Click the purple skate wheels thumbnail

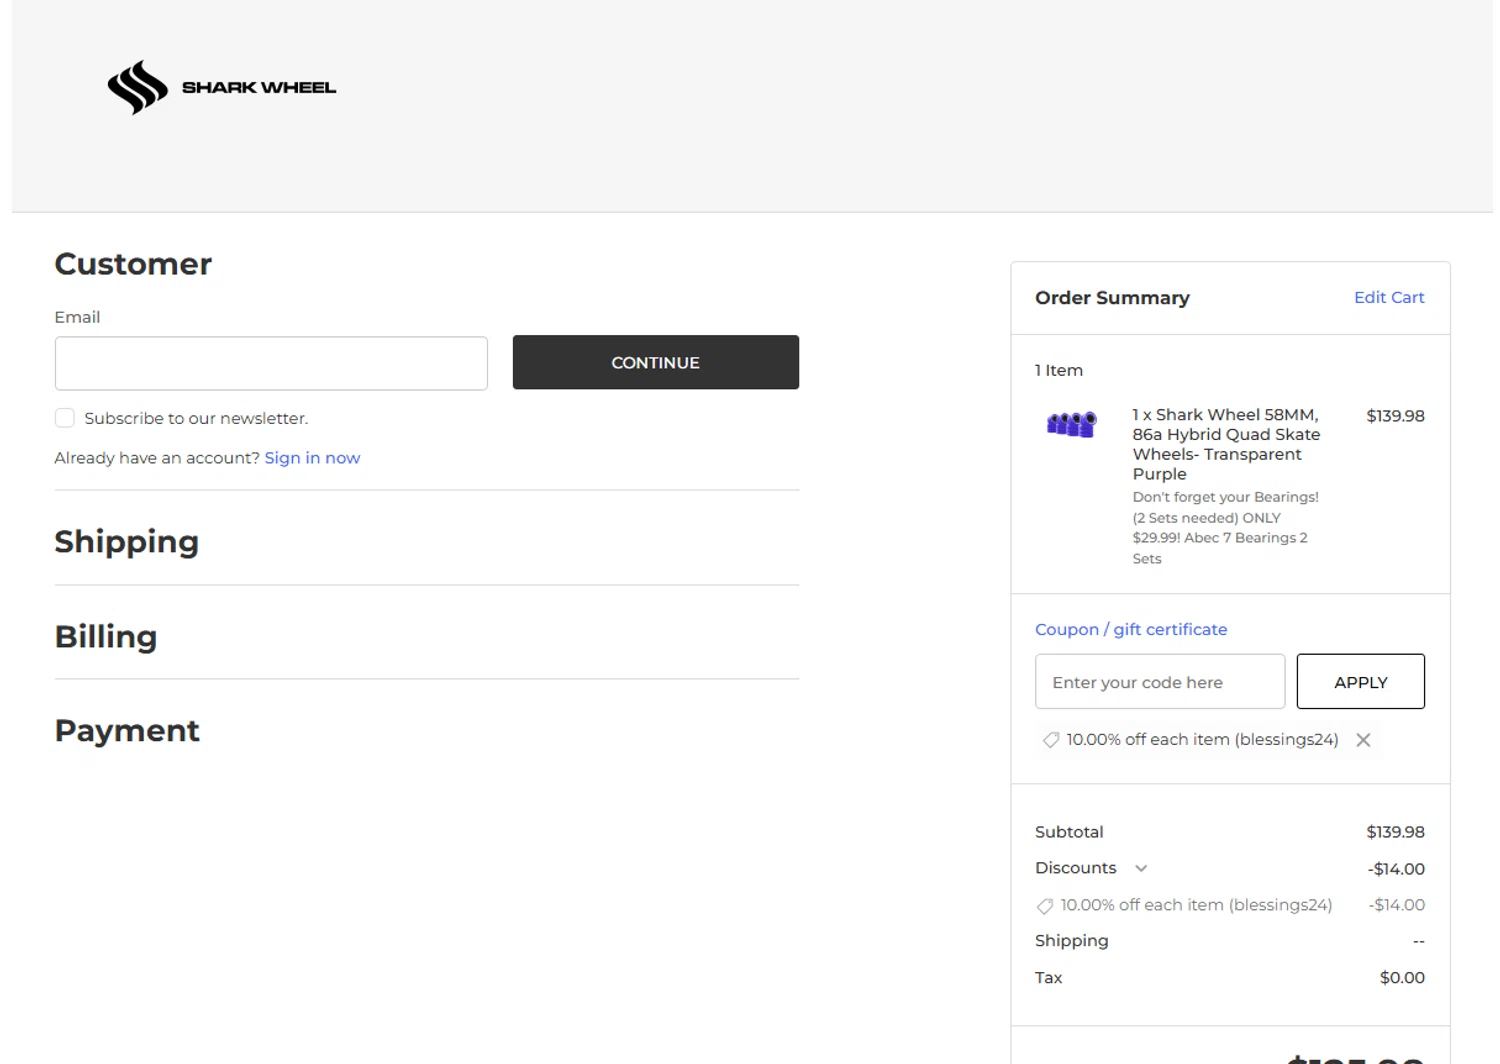coord(1071,424)
